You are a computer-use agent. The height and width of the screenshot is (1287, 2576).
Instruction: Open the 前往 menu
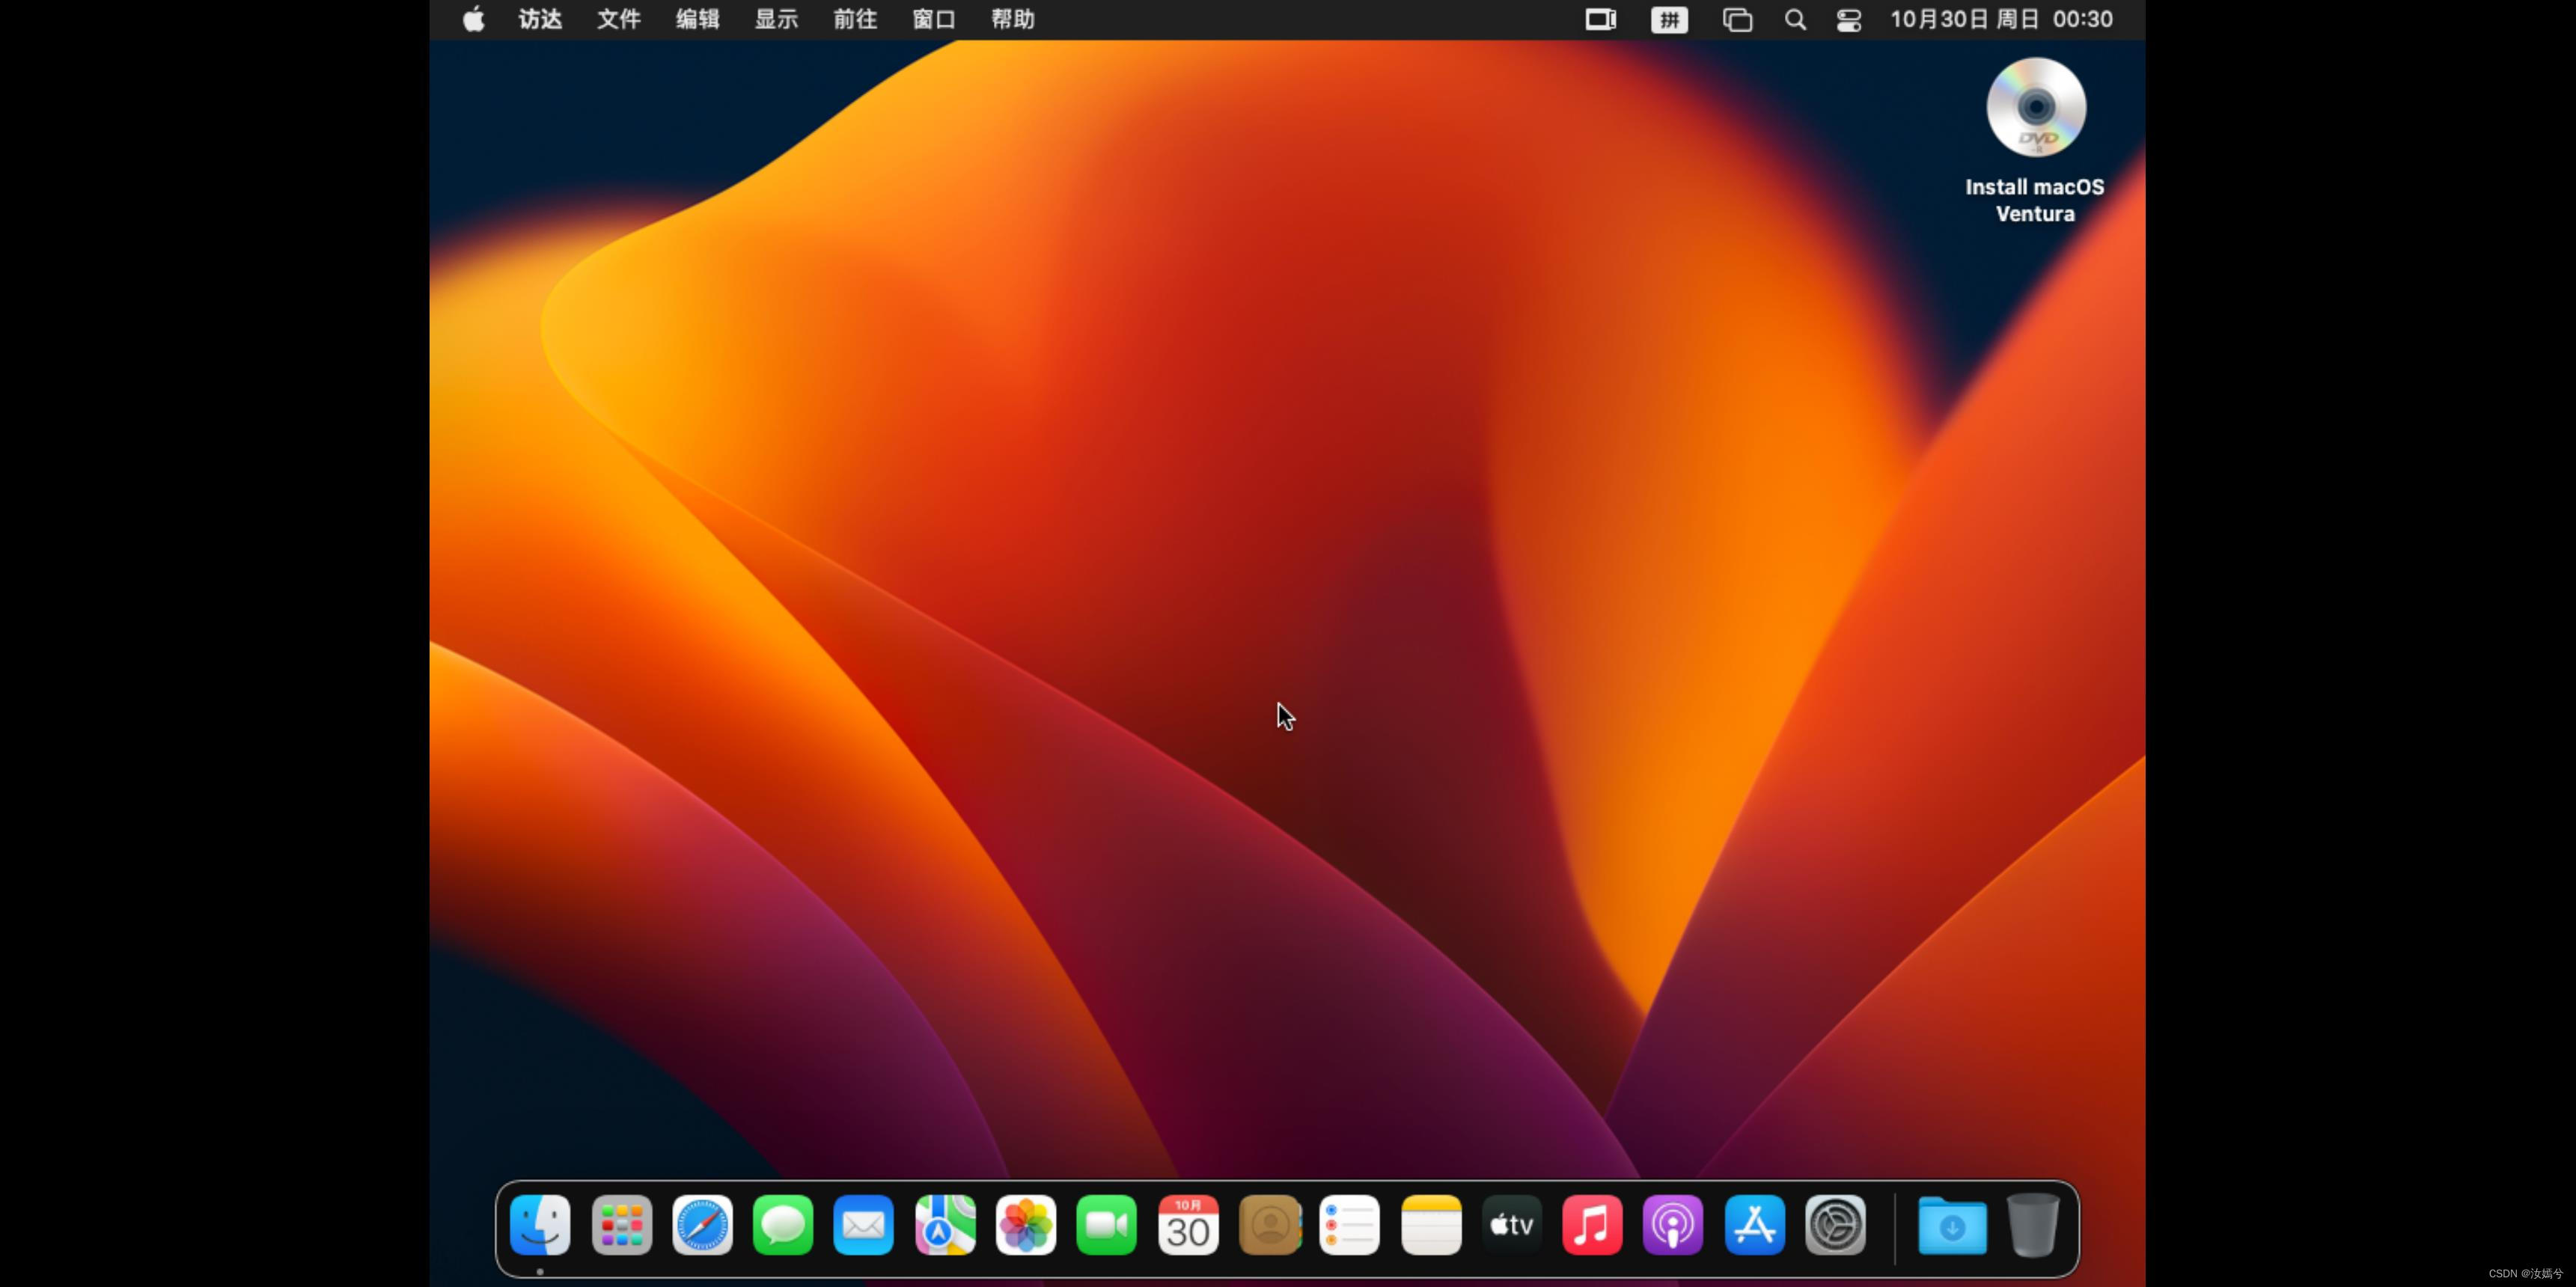coord(855,19)
